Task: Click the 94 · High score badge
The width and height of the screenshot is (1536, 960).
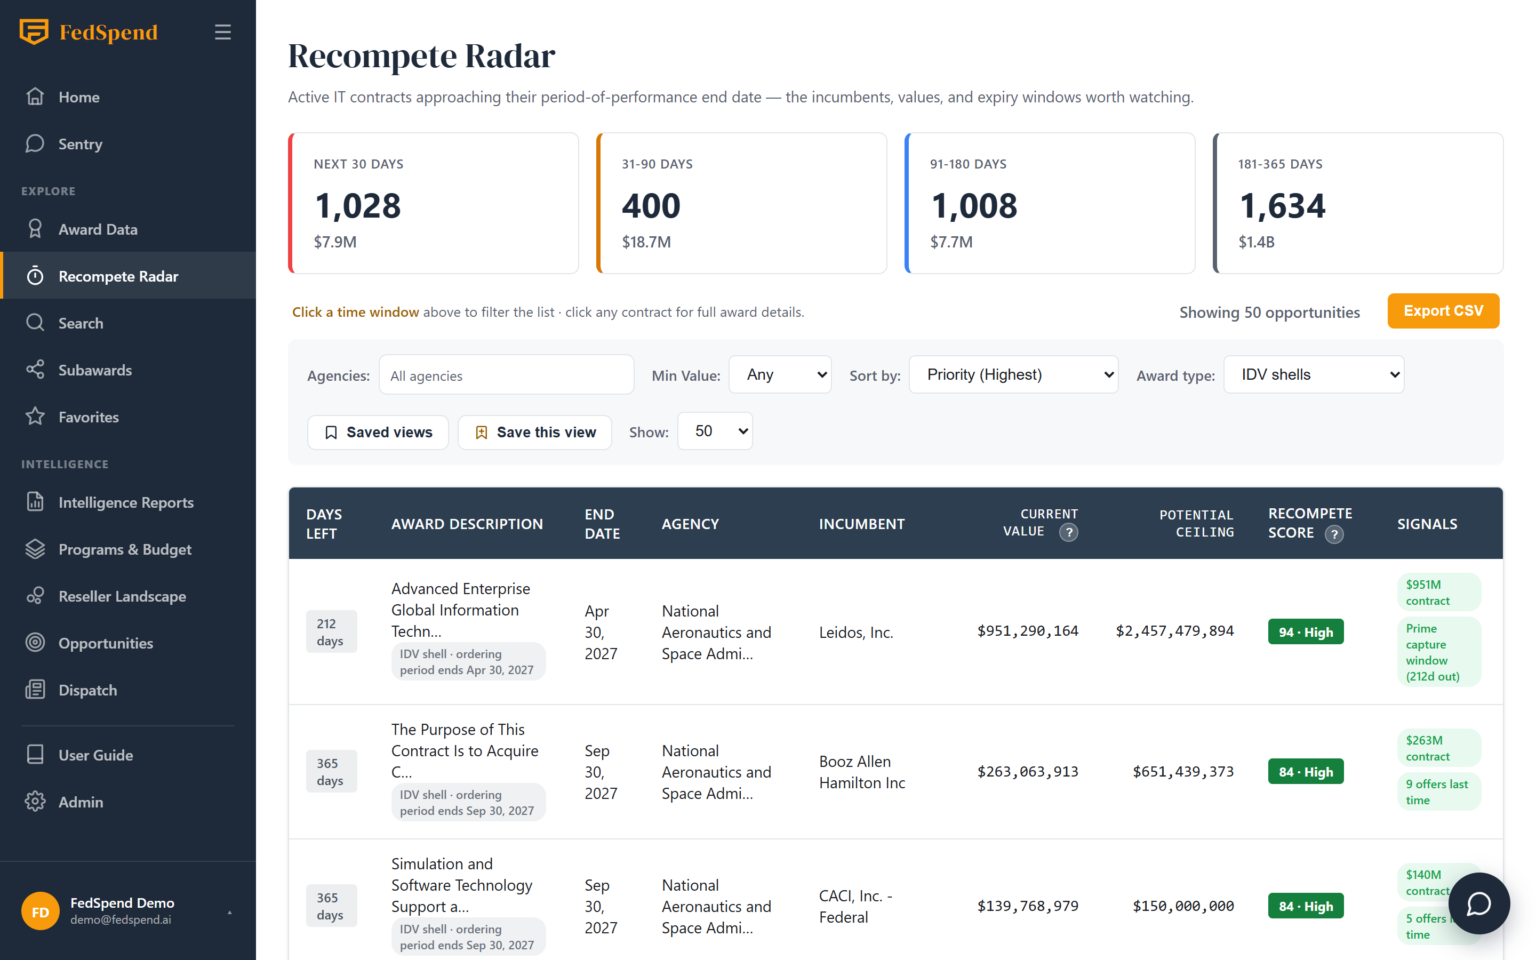Action: coord(1306,632)
